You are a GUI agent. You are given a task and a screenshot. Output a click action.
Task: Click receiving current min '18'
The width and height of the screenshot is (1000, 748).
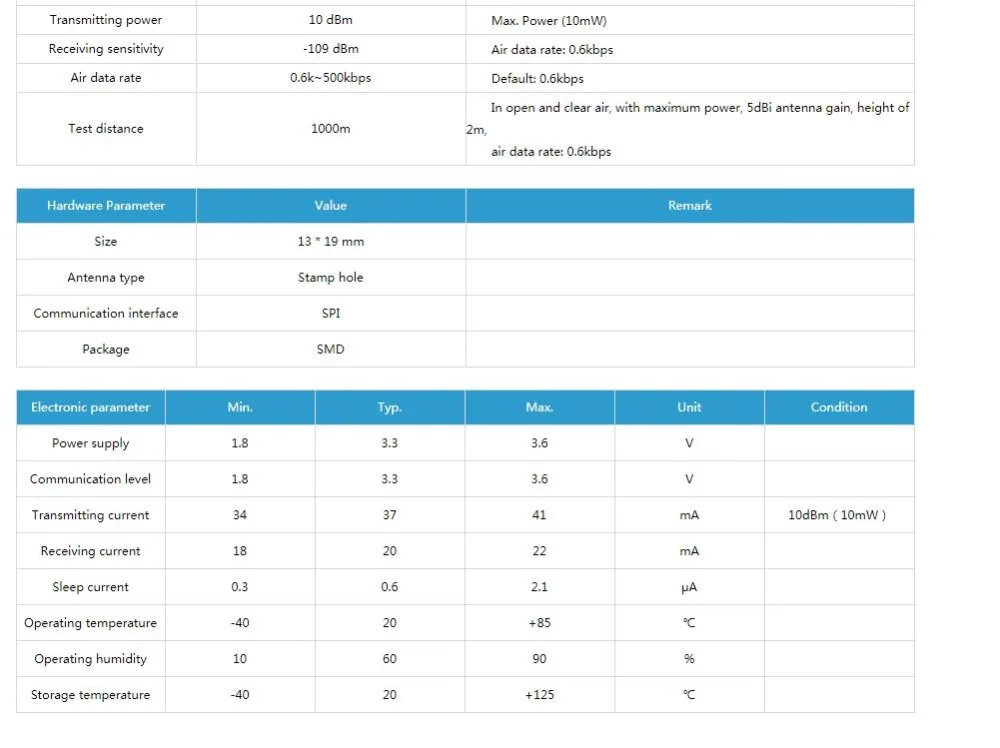[x=240, y=550]
